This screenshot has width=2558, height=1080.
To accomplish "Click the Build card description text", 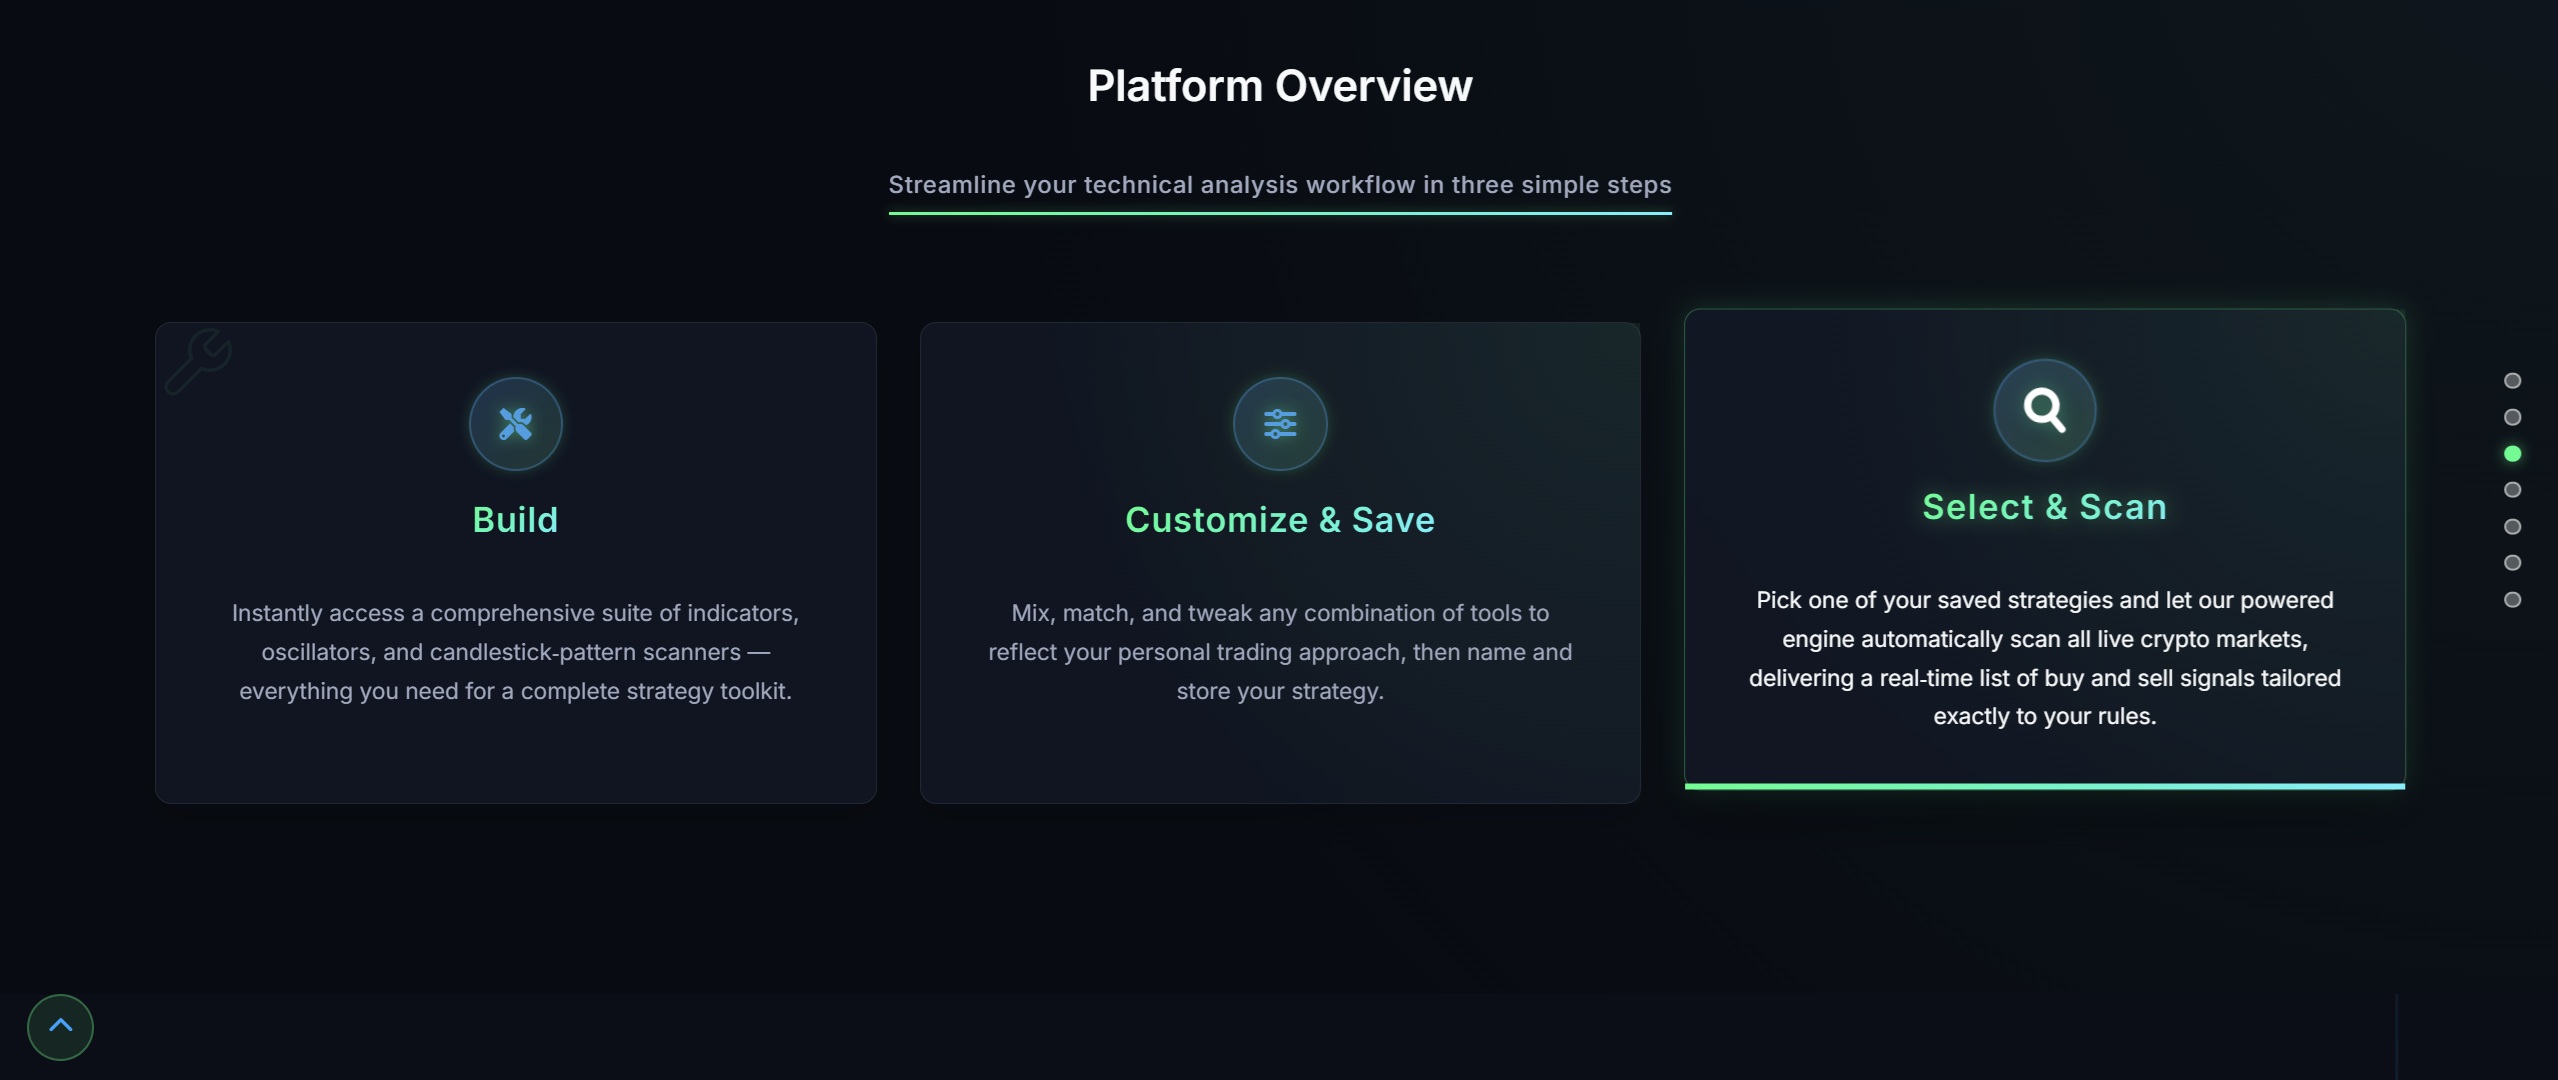I will pyautogui.click(x=515, y=652).
